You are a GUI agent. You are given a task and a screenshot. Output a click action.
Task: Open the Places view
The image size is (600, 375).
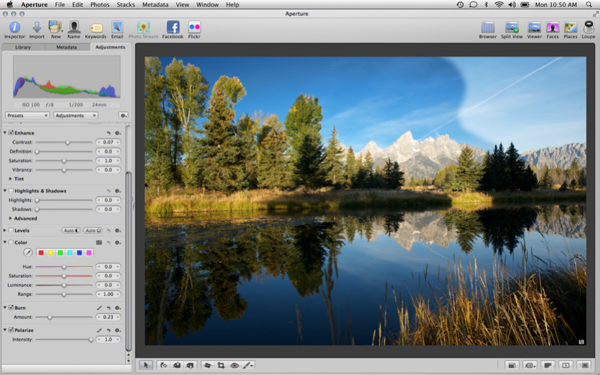tap(570, 30)
